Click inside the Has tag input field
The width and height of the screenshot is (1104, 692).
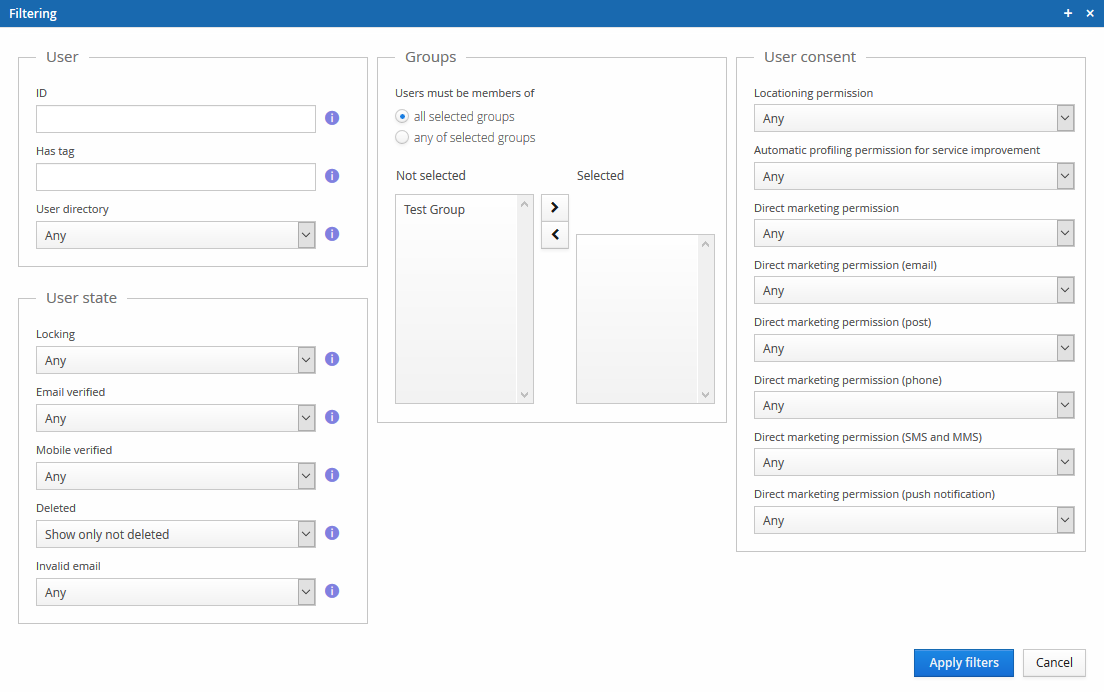175,177
